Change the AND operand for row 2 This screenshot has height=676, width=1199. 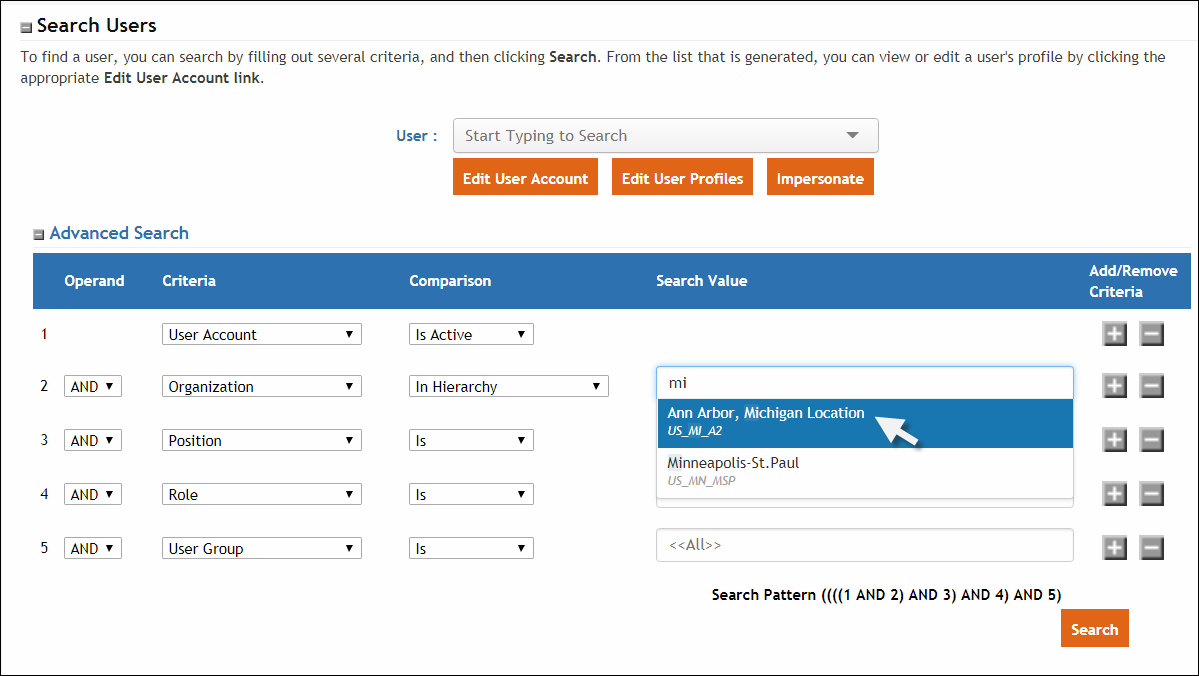(93, 387)
